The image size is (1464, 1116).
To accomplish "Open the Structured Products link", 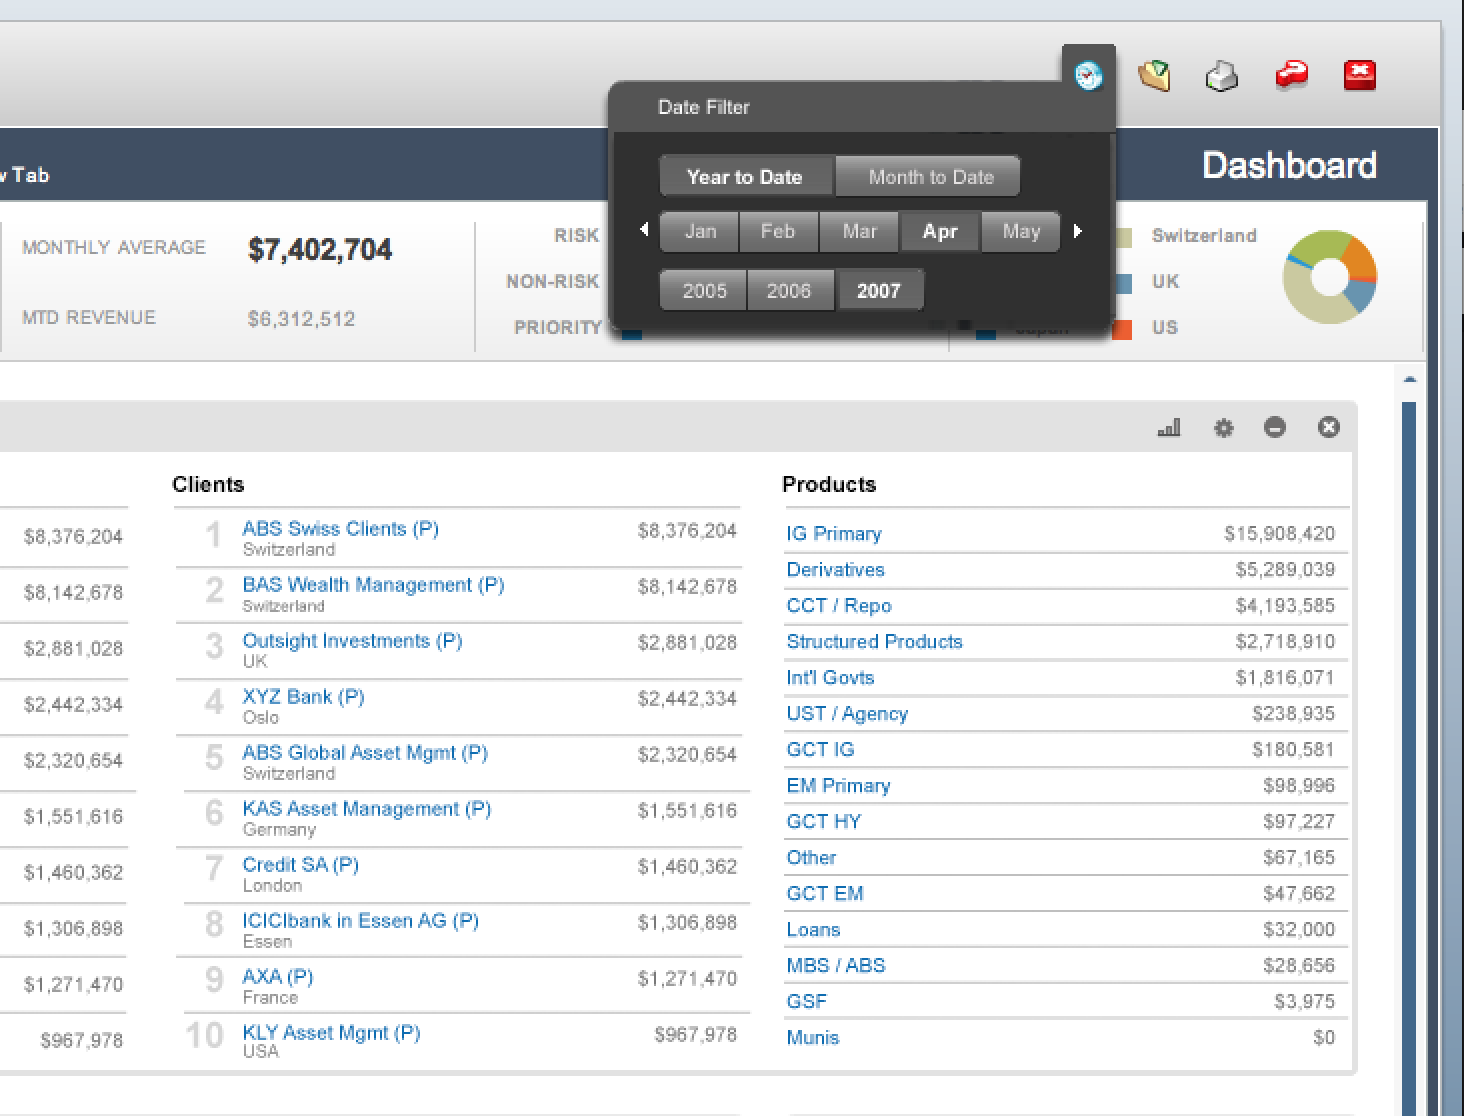I will (x=874, y=642).
